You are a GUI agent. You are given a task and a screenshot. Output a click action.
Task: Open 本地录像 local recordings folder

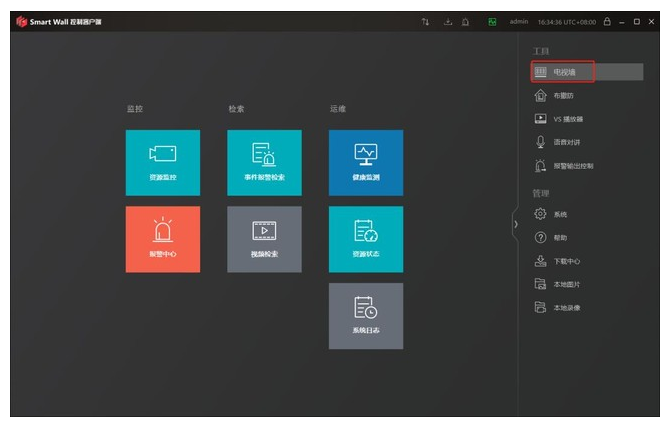(x=566, y=307)
